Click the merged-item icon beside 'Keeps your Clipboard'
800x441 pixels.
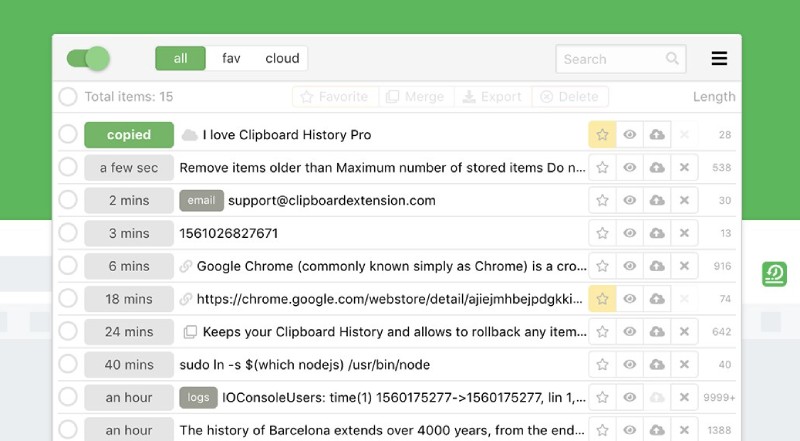coord(190,332)
